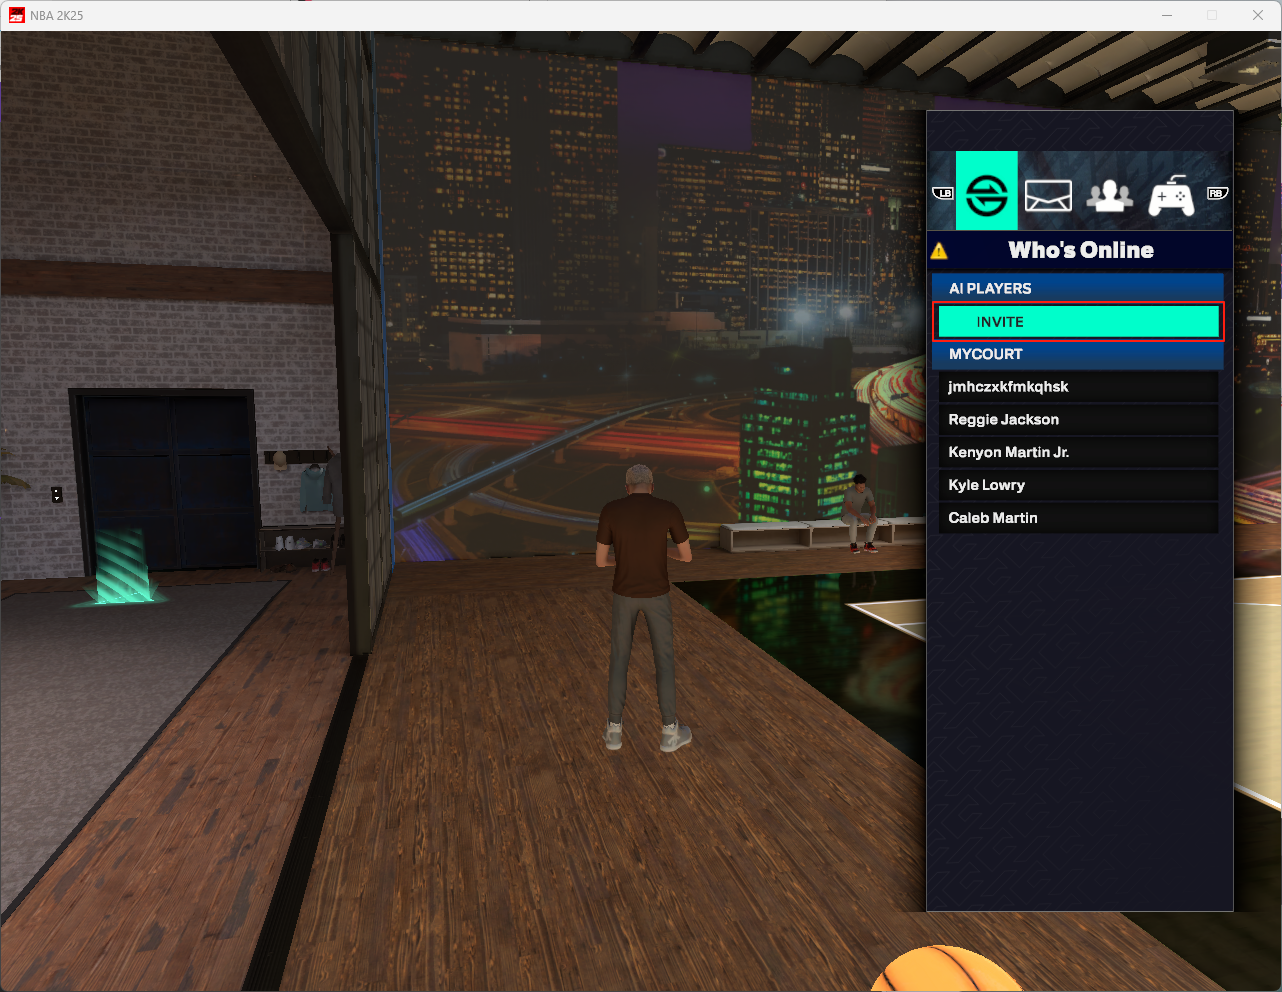Click the LB bumper icon
This screenshot has width=1282, height=992.
[943, 193]
